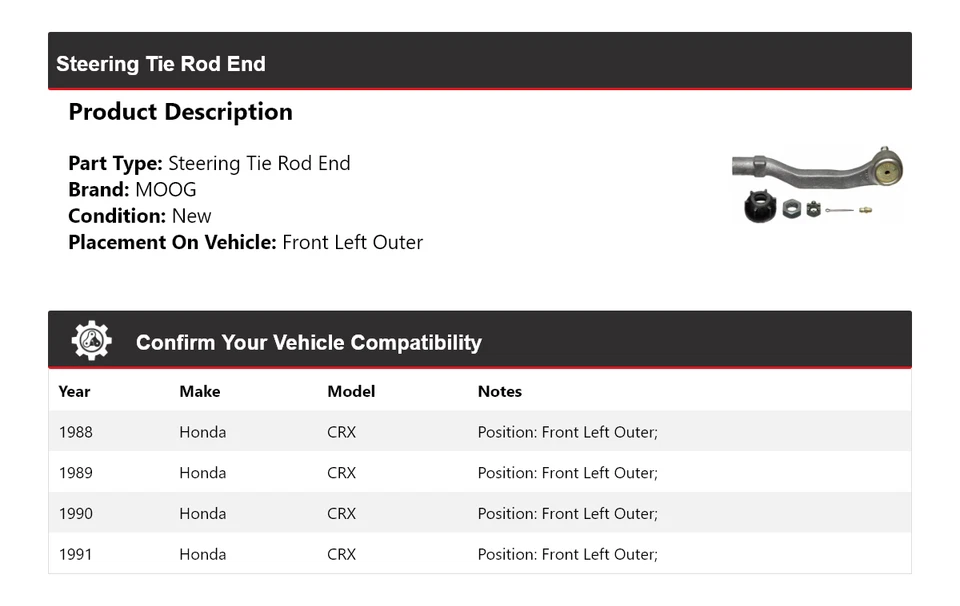Click the 1991 year cell
The width and height of the screenshot is (960, 606).
75,554
